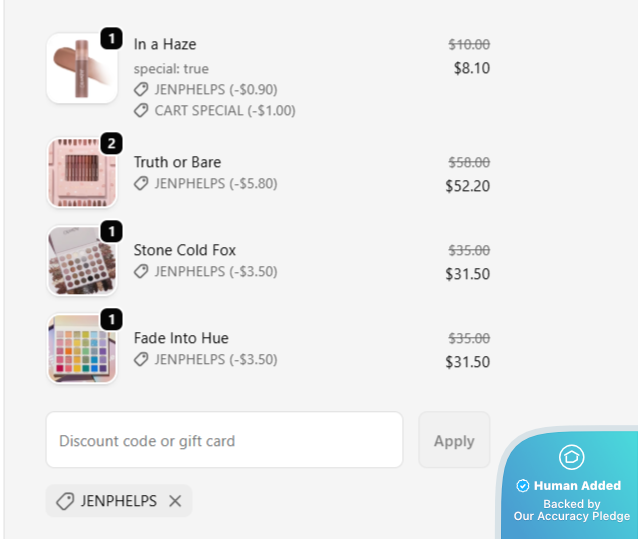
Task: Click the Truth or Bare product thumbnail
Action: tap(81, 173)
